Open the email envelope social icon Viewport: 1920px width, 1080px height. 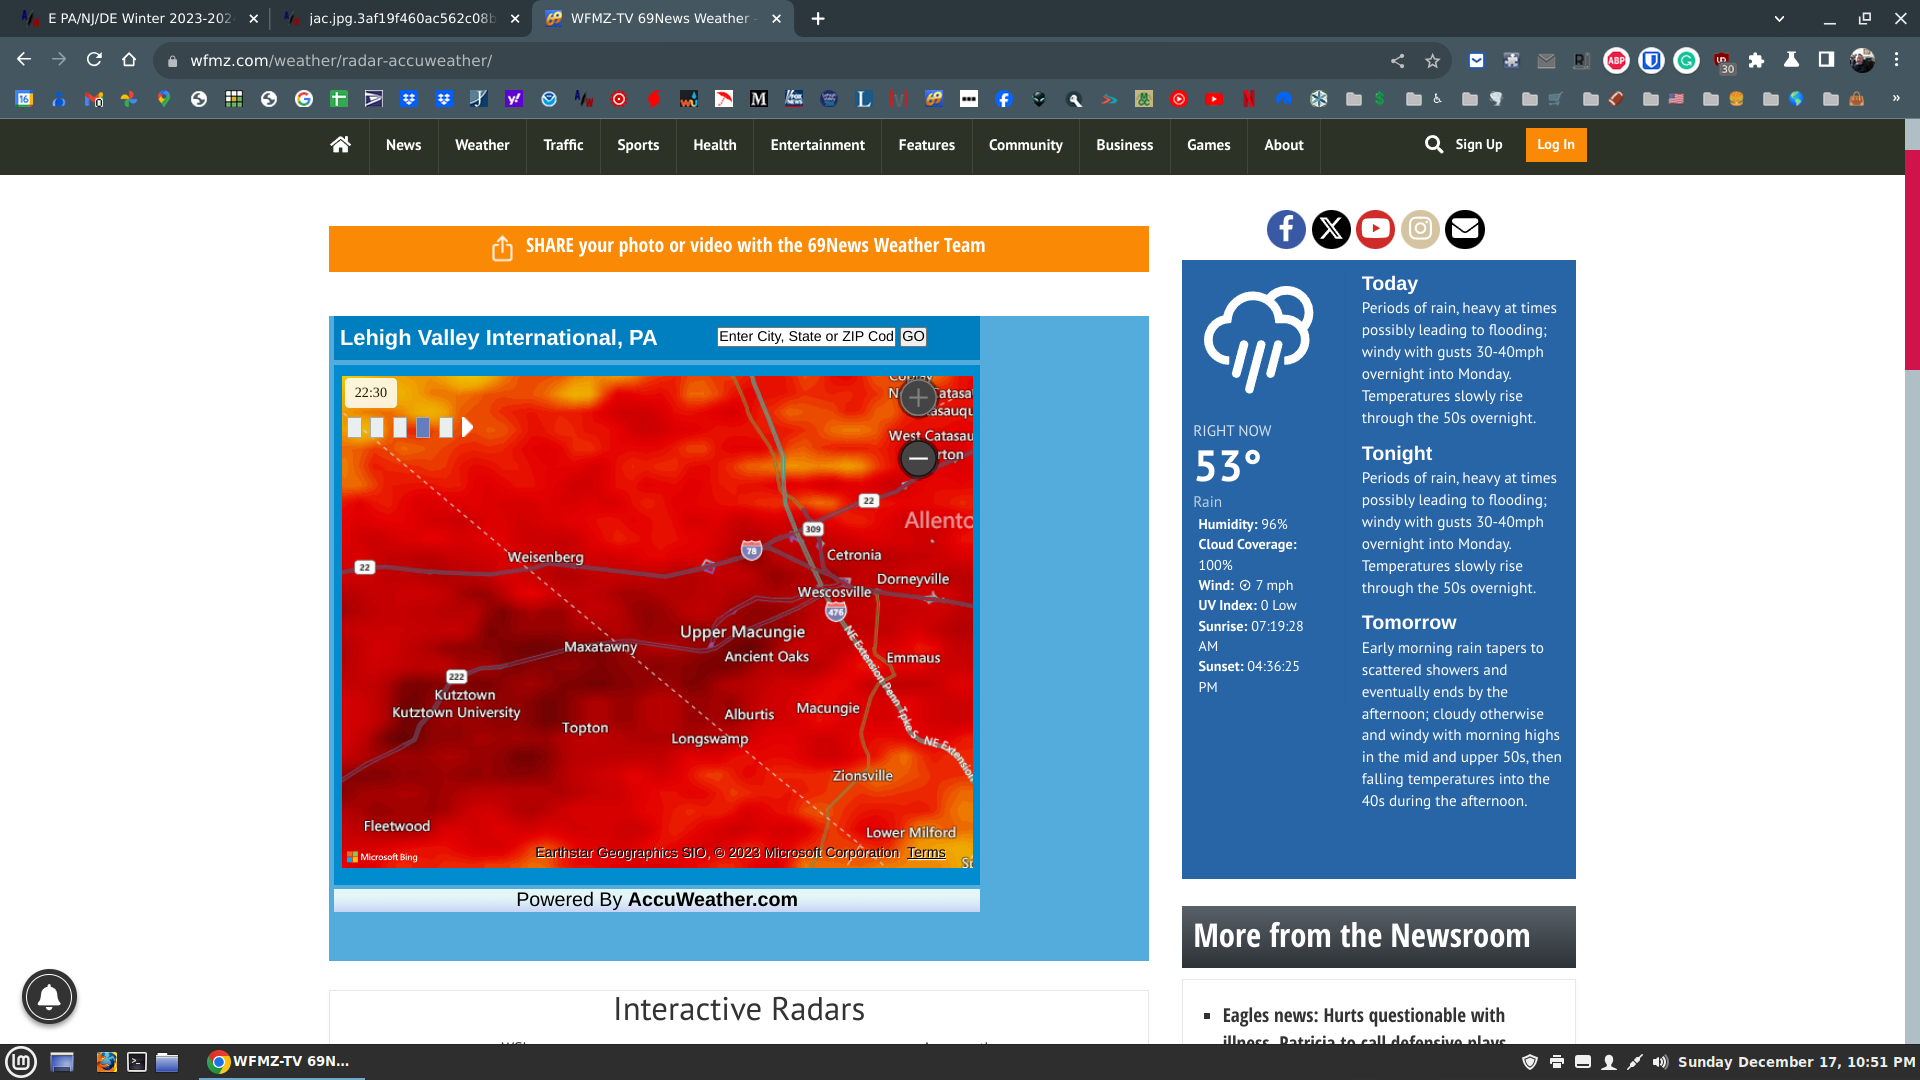[1465, 229]
